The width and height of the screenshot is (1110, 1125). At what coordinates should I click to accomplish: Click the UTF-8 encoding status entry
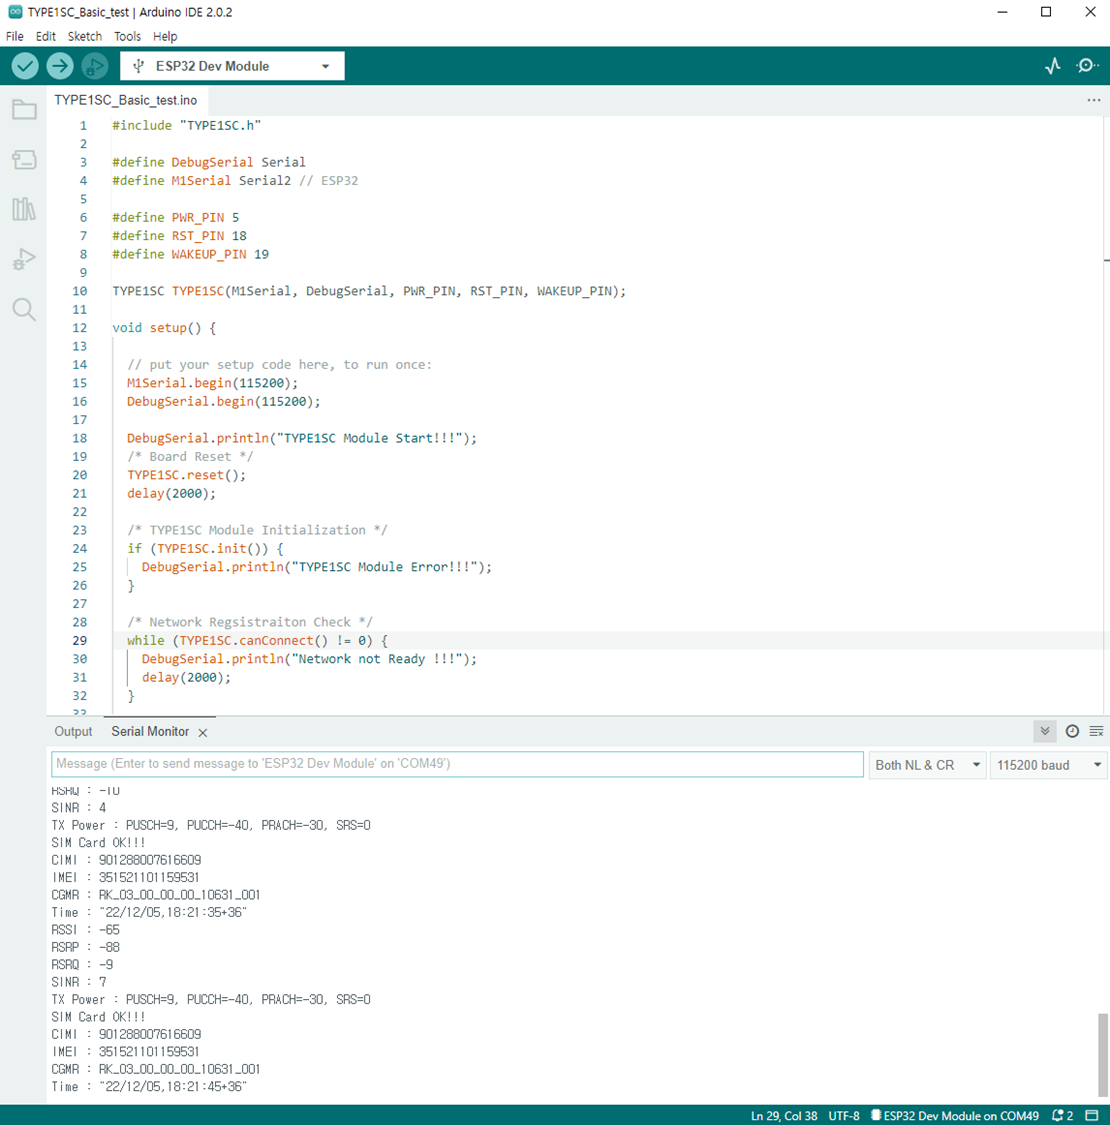coord(844,1116)
